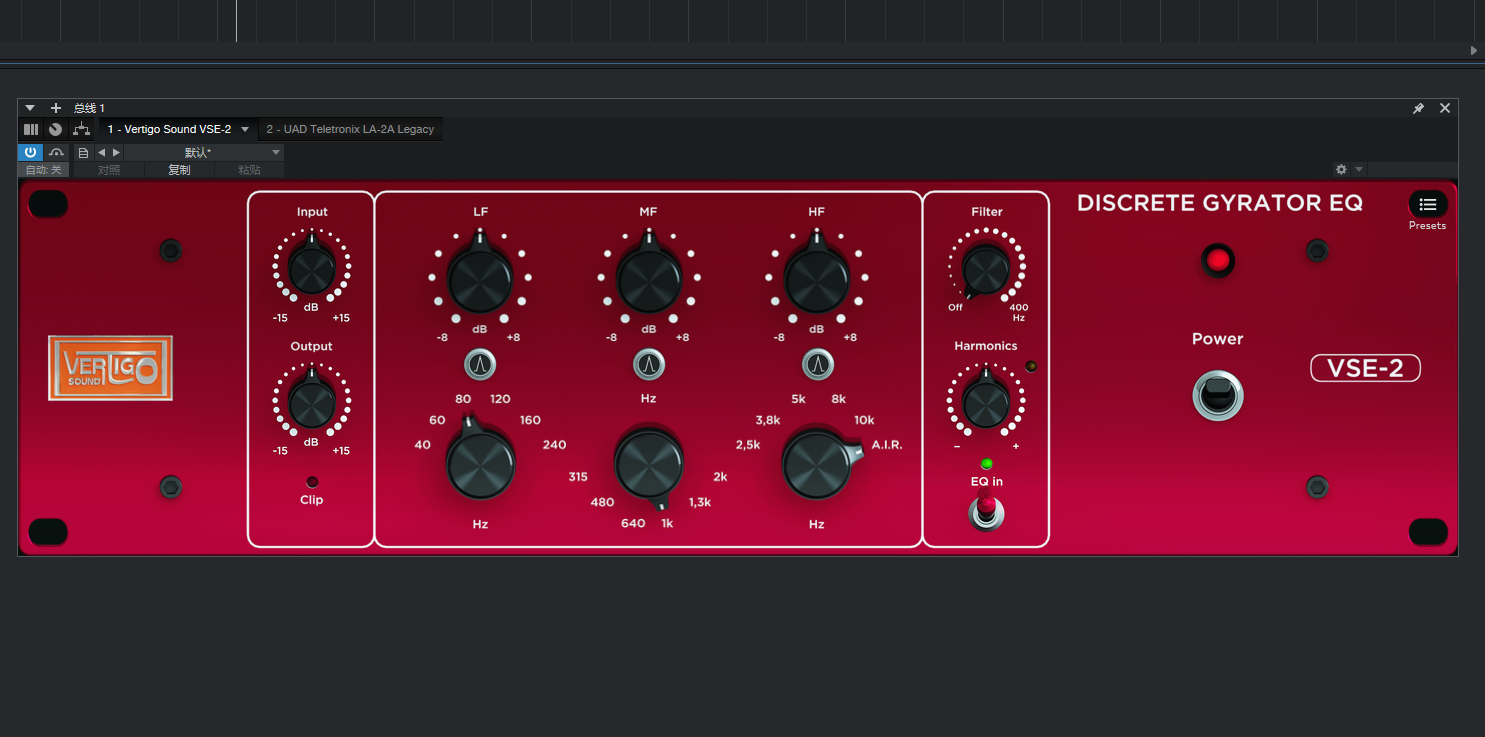Set LF frequency to 60
The image size is (1485, 737).
pyautogui.click(x=437, y=420)
